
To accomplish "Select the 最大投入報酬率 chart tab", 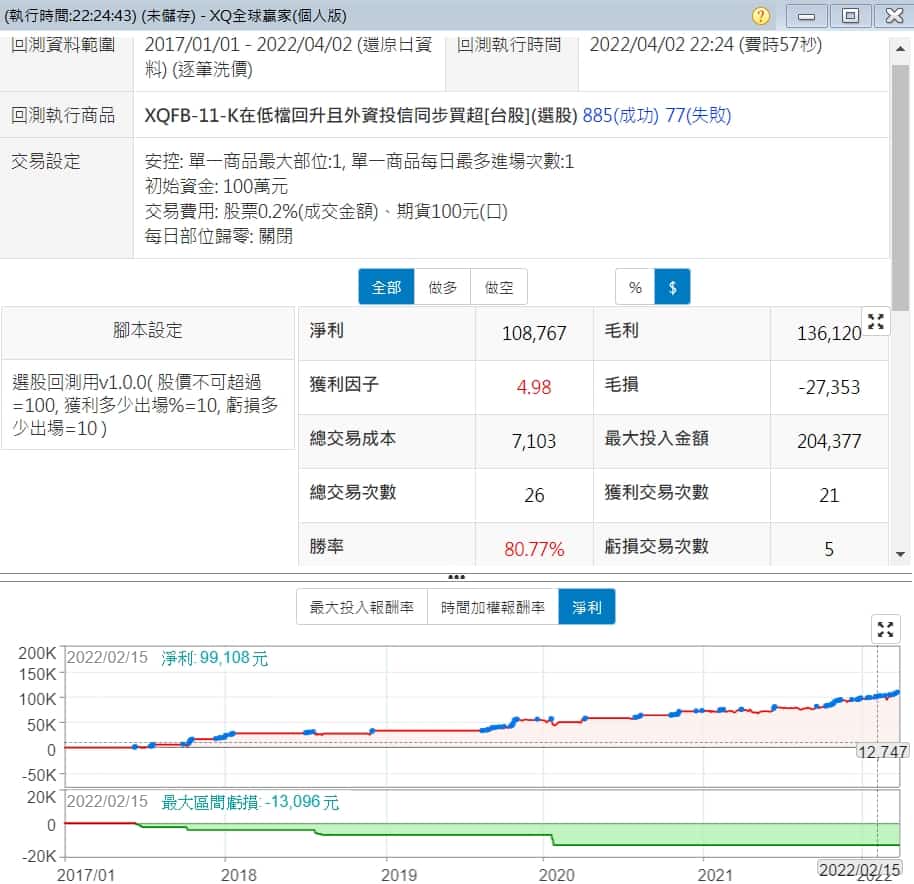I will click(x=362, y=607).
